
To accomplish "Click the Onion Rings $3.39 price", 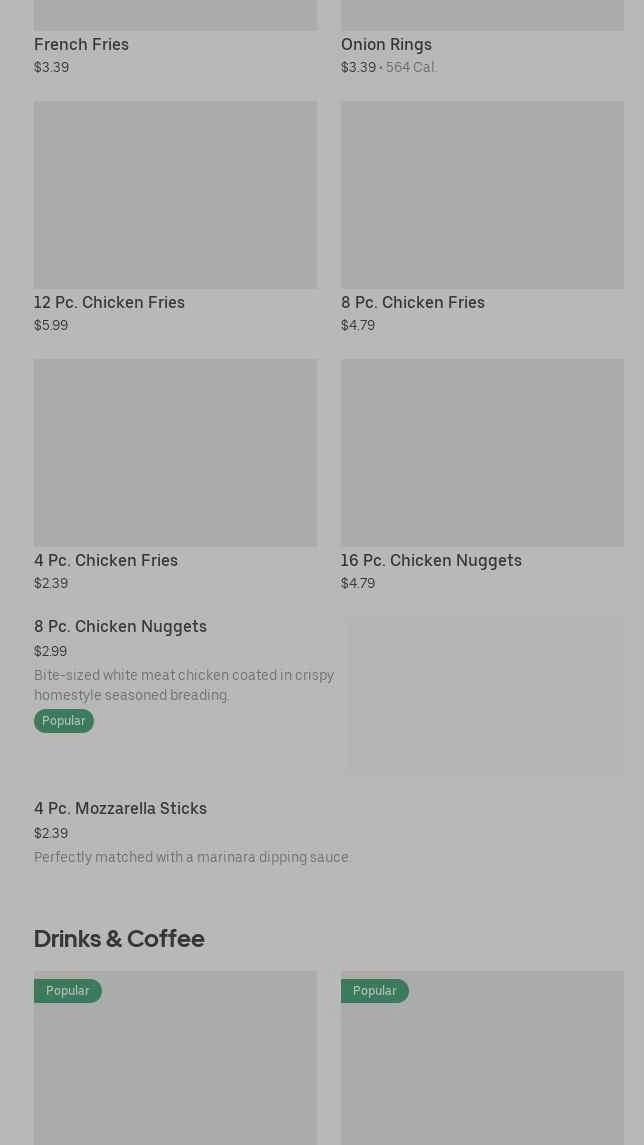I will (358, 68).
